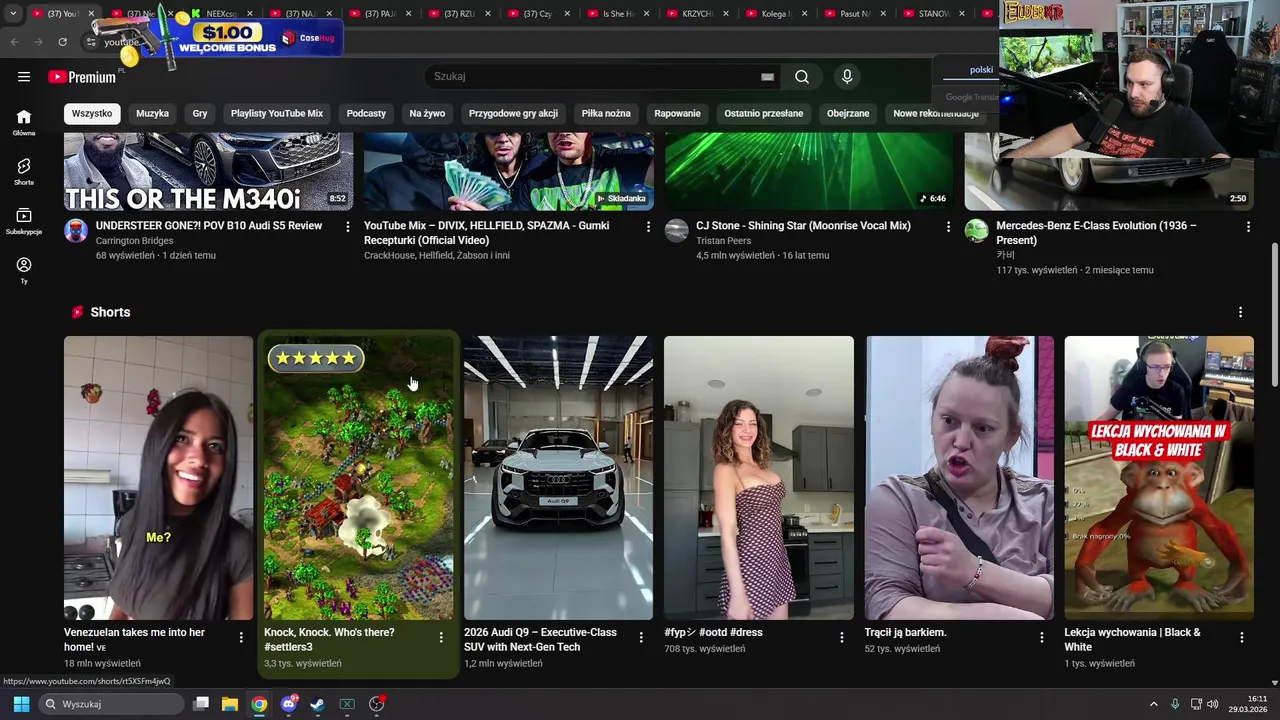
Task: Select the Na żywo filter chip
Action: click(x=427, y=113)
